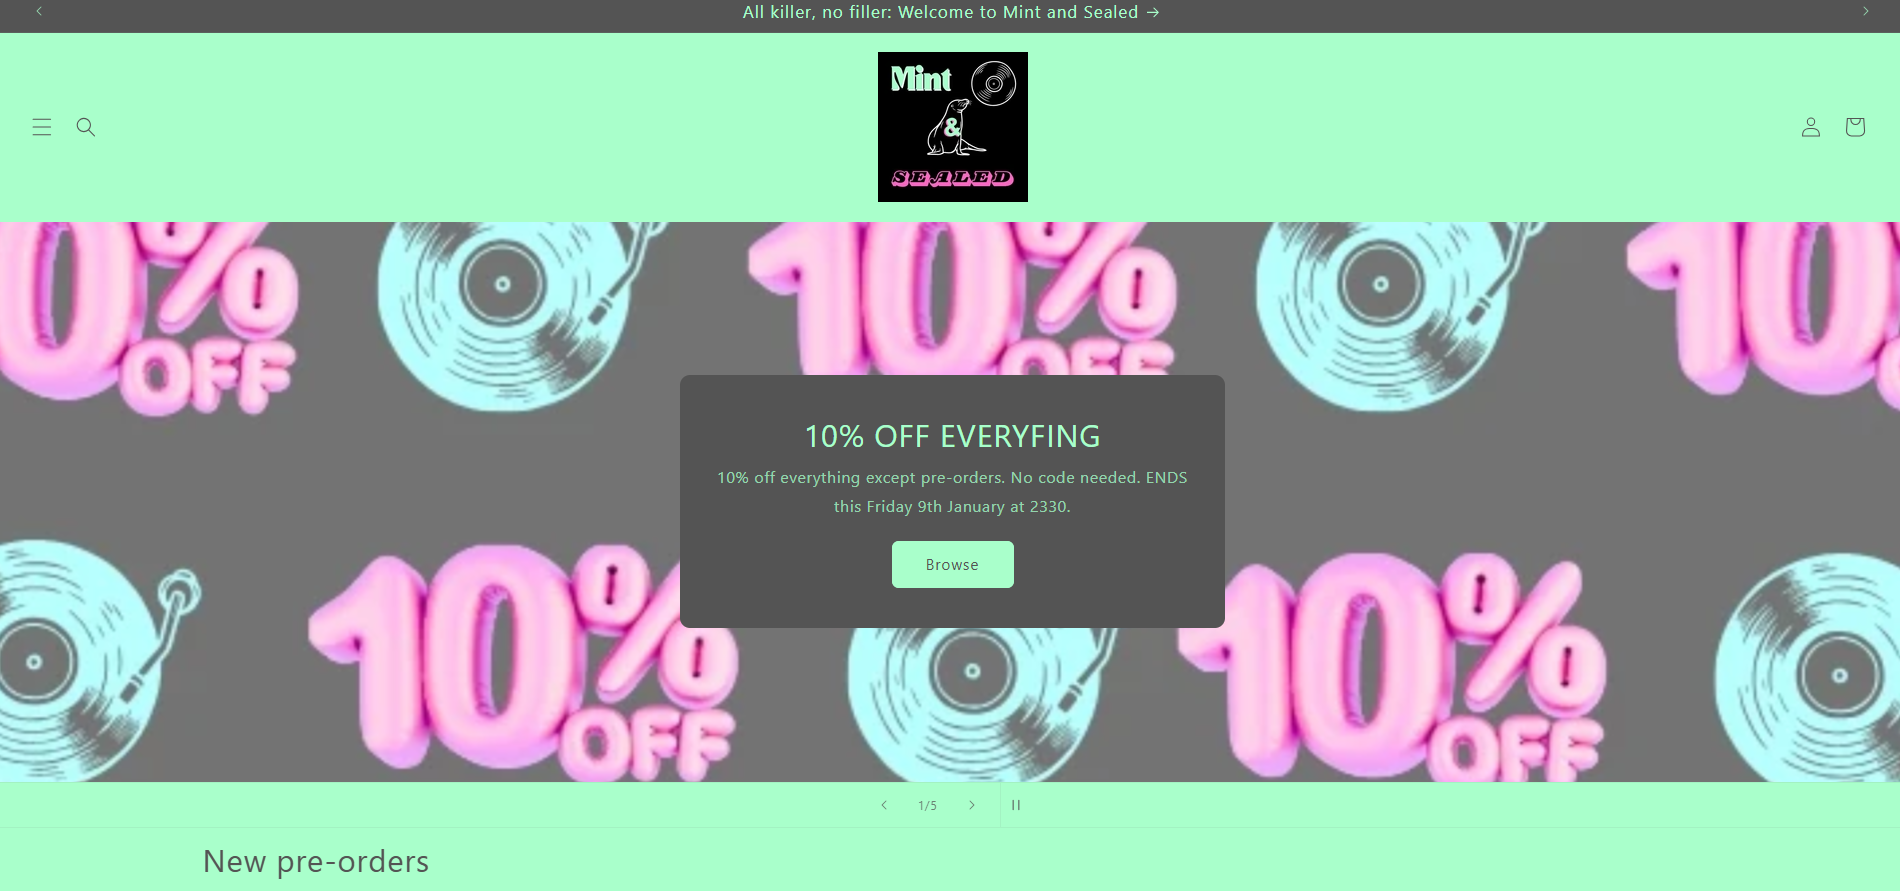Click the 1/5 slide counter
This screenshot has height=891, width=1900.
pos(928,806)
